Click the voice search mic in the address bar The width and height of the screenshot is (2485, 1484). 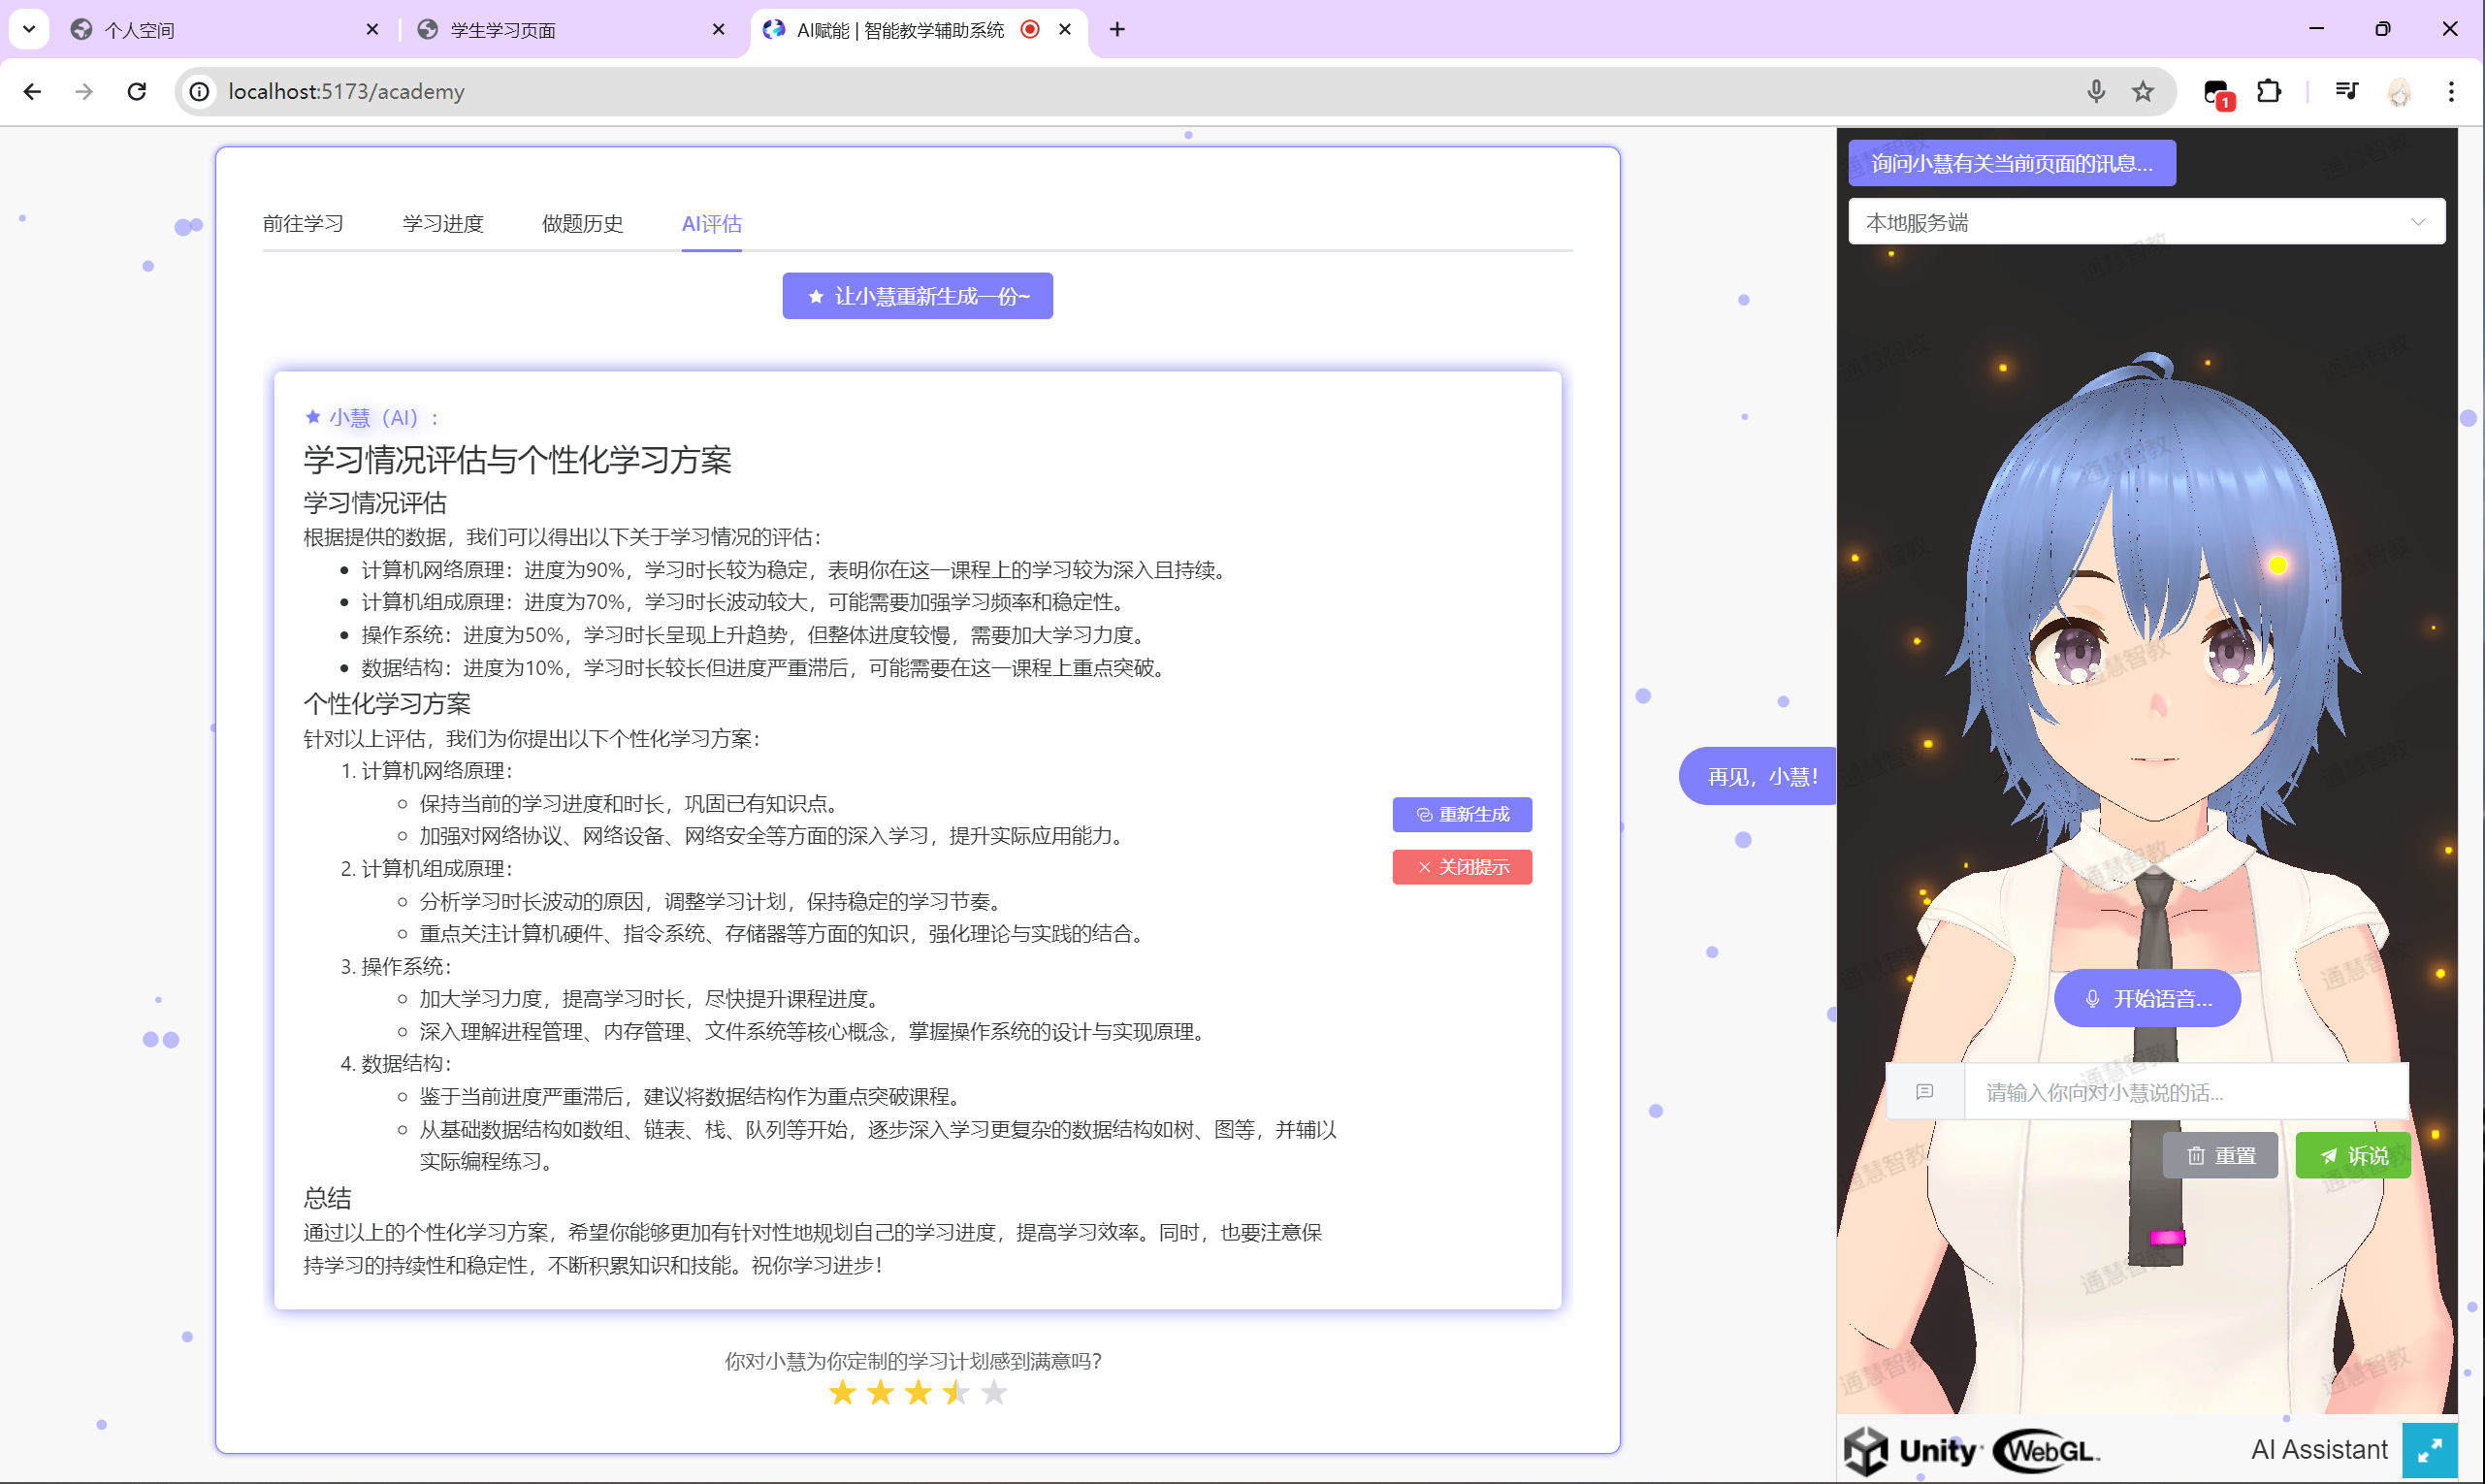coord(2096,91)
